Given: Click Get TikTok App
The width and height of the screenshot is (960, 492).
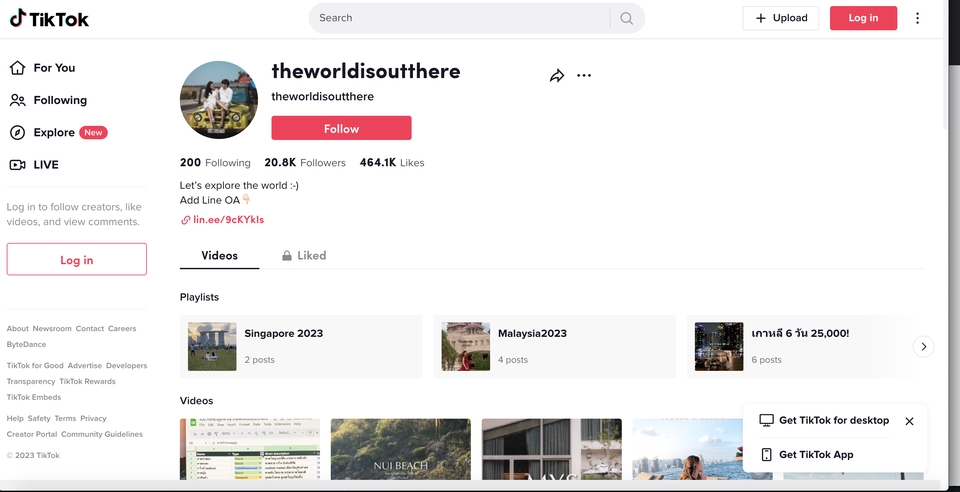Looking at the screenshot, I should [816, 455].
